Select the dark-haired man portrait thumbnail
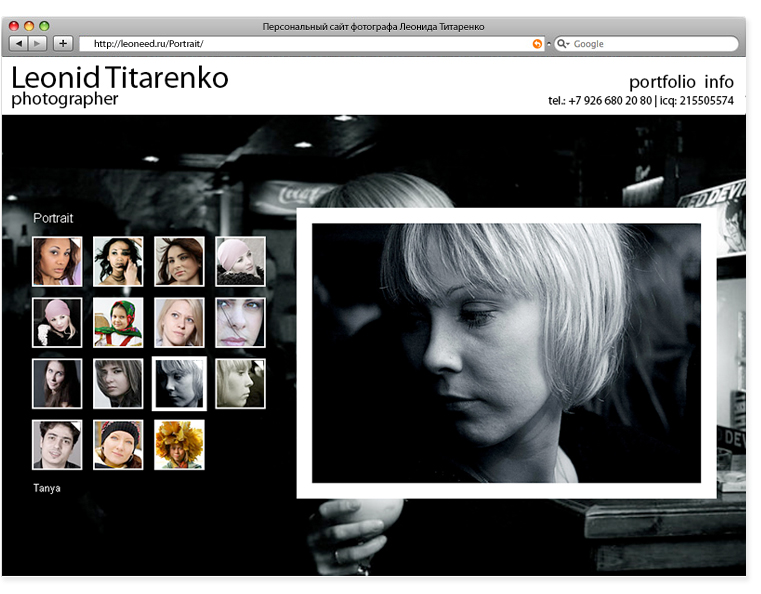761x594 pixels. point(57,444)
